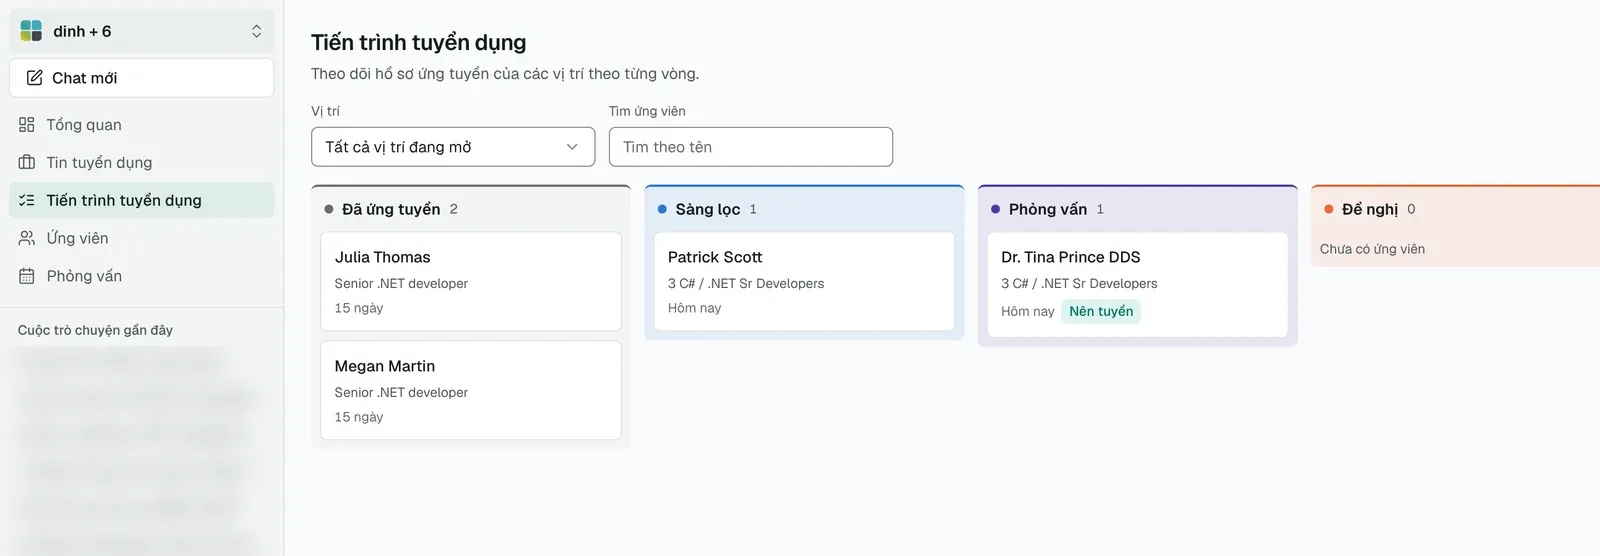Click the Ứng viên people icon

[27, 238]
